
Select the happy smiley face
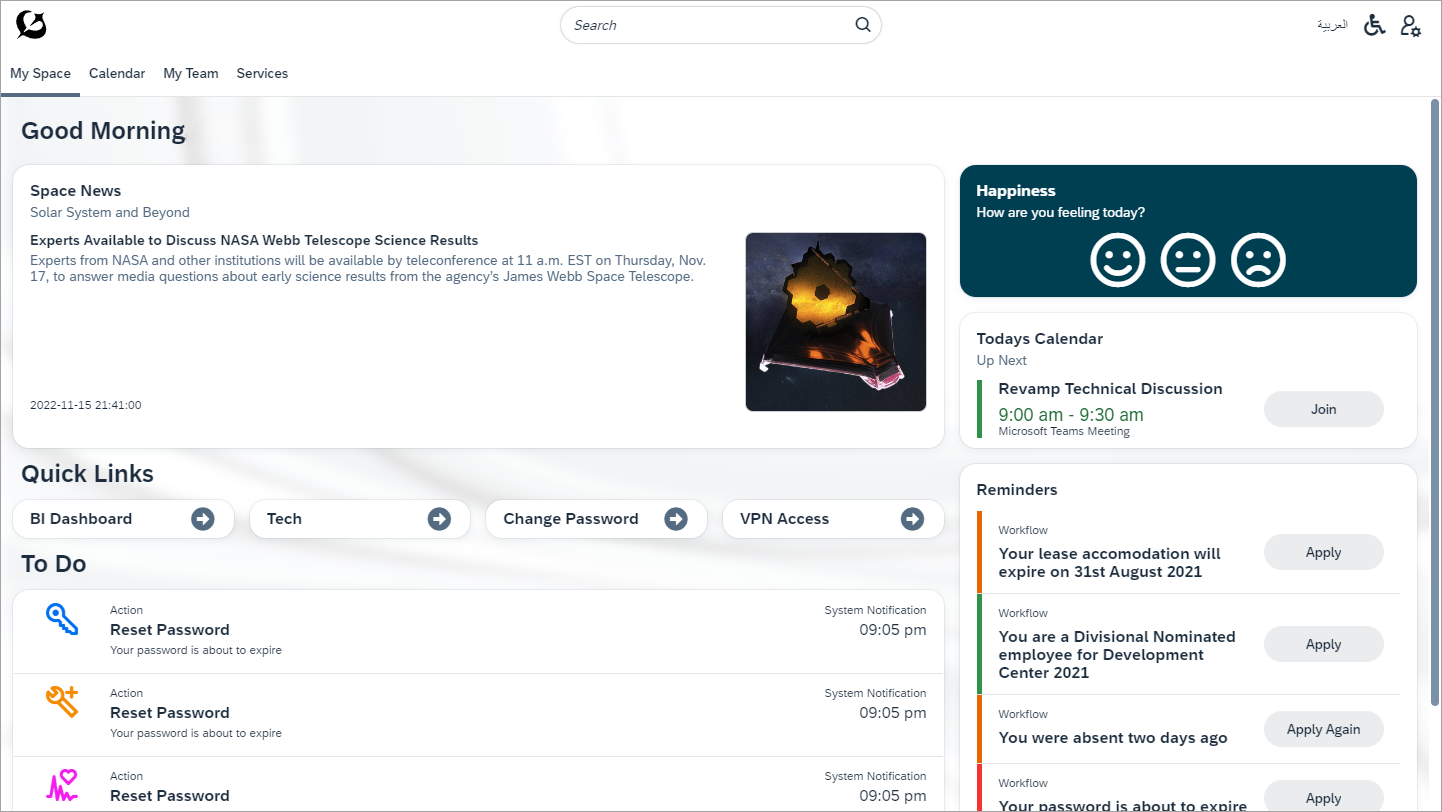pyautogui.click(x=1117, y=260)
